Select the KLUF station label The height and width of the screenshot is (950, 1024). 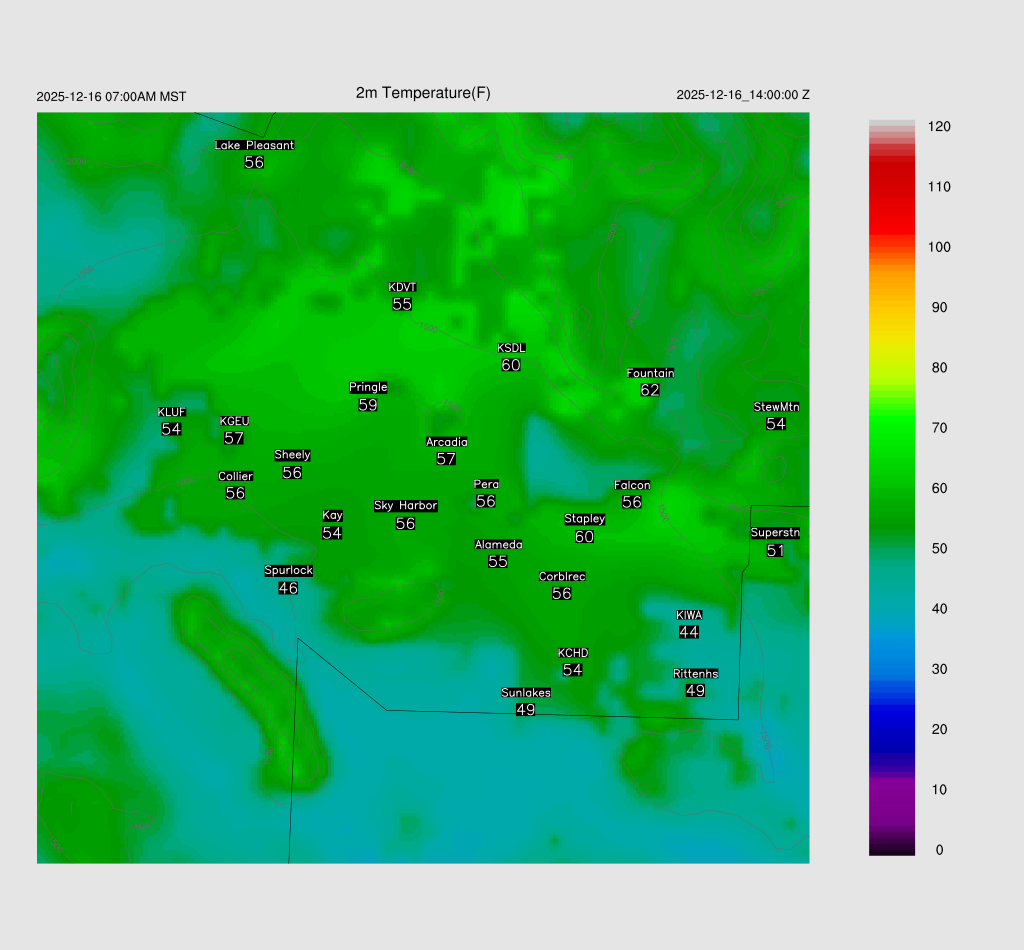pyautogui.click(x=171, y=412)
